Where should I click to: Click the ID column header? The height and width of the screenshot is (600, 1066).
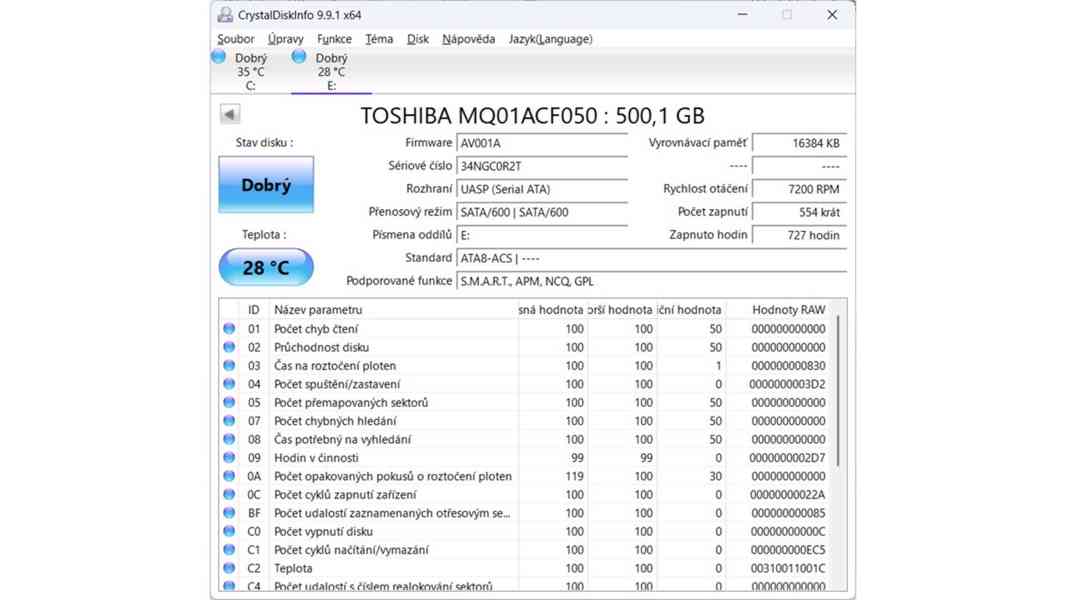254,309
